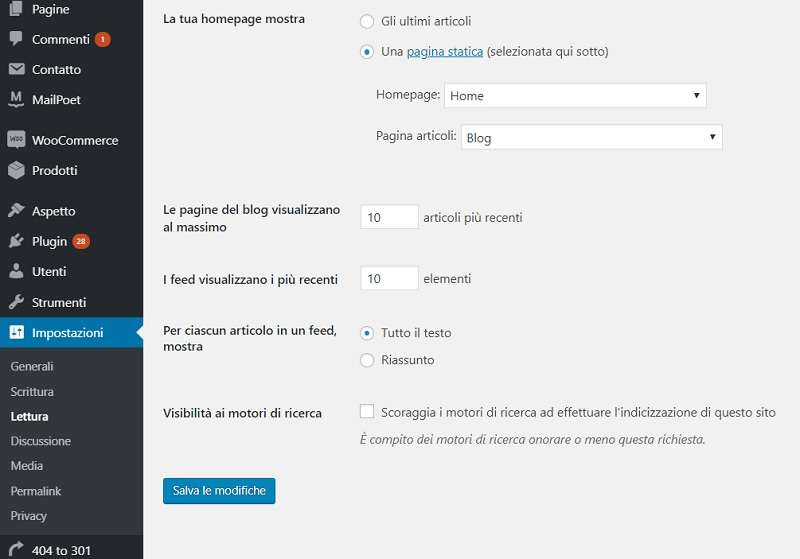Image resolution: width=800 pixels, height=559 pixels.
Task: Click the blog pages article count field
Action: click(x=389, y=217)
